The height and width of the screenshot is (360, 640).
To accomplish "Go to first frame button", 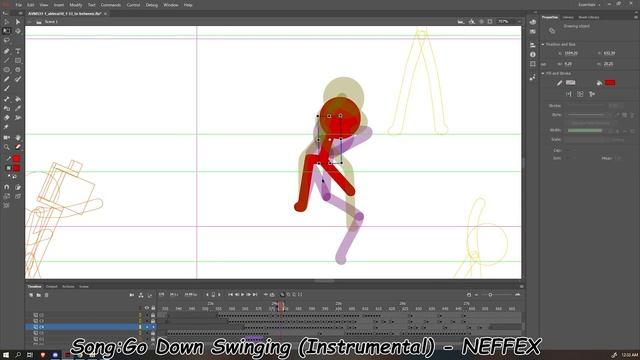I will pos(231,294).
